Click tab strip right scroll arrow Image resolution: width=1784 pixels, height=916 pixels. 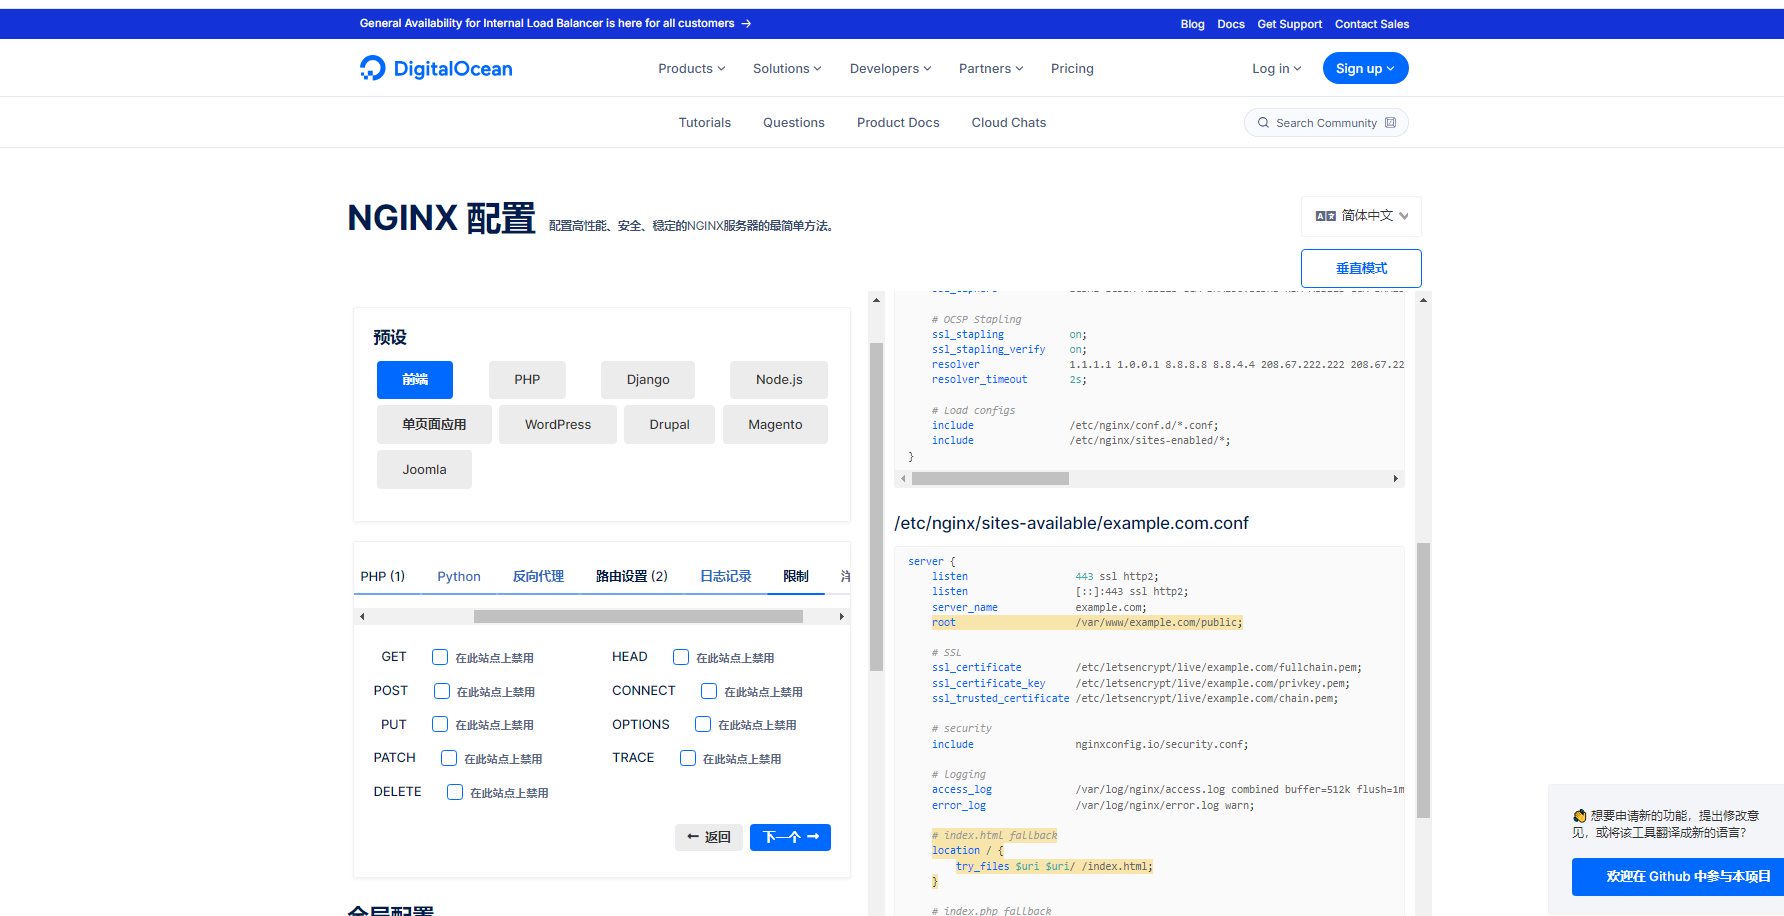coord(842,616)
